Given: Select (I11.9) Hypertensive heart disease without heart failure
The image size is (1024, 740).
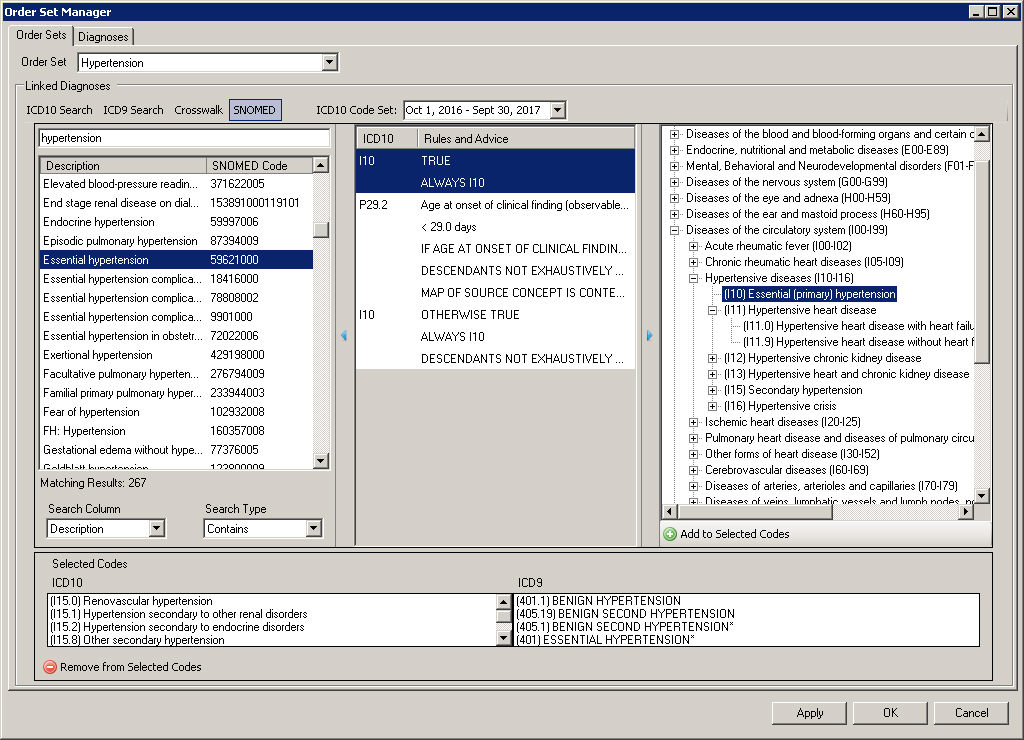Looking at the screenshot, I should pos(859,342).
